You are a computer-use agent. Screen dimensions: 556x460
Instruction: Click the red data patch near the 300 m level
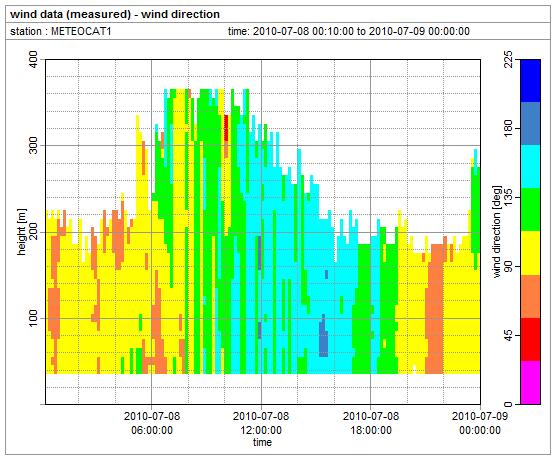[x=226, y=128]
